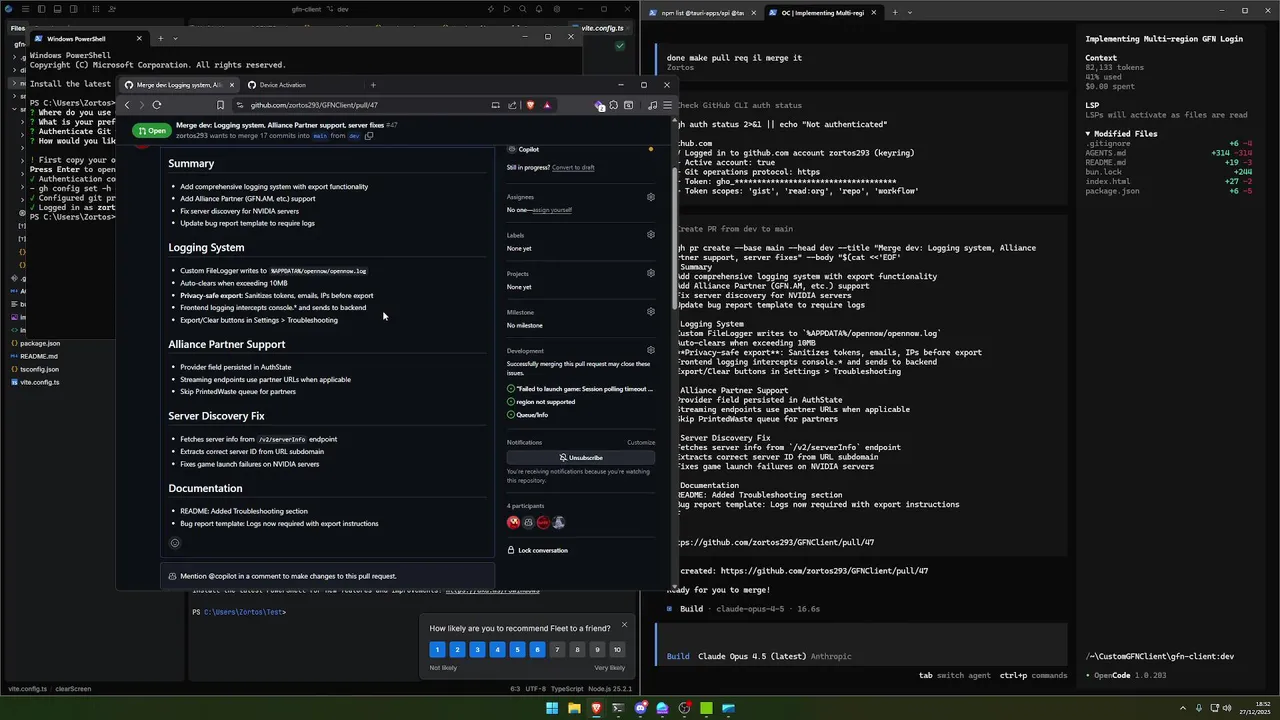Go back in the browser
Viewport: 1280px width, 720px height.
(127, 105)
